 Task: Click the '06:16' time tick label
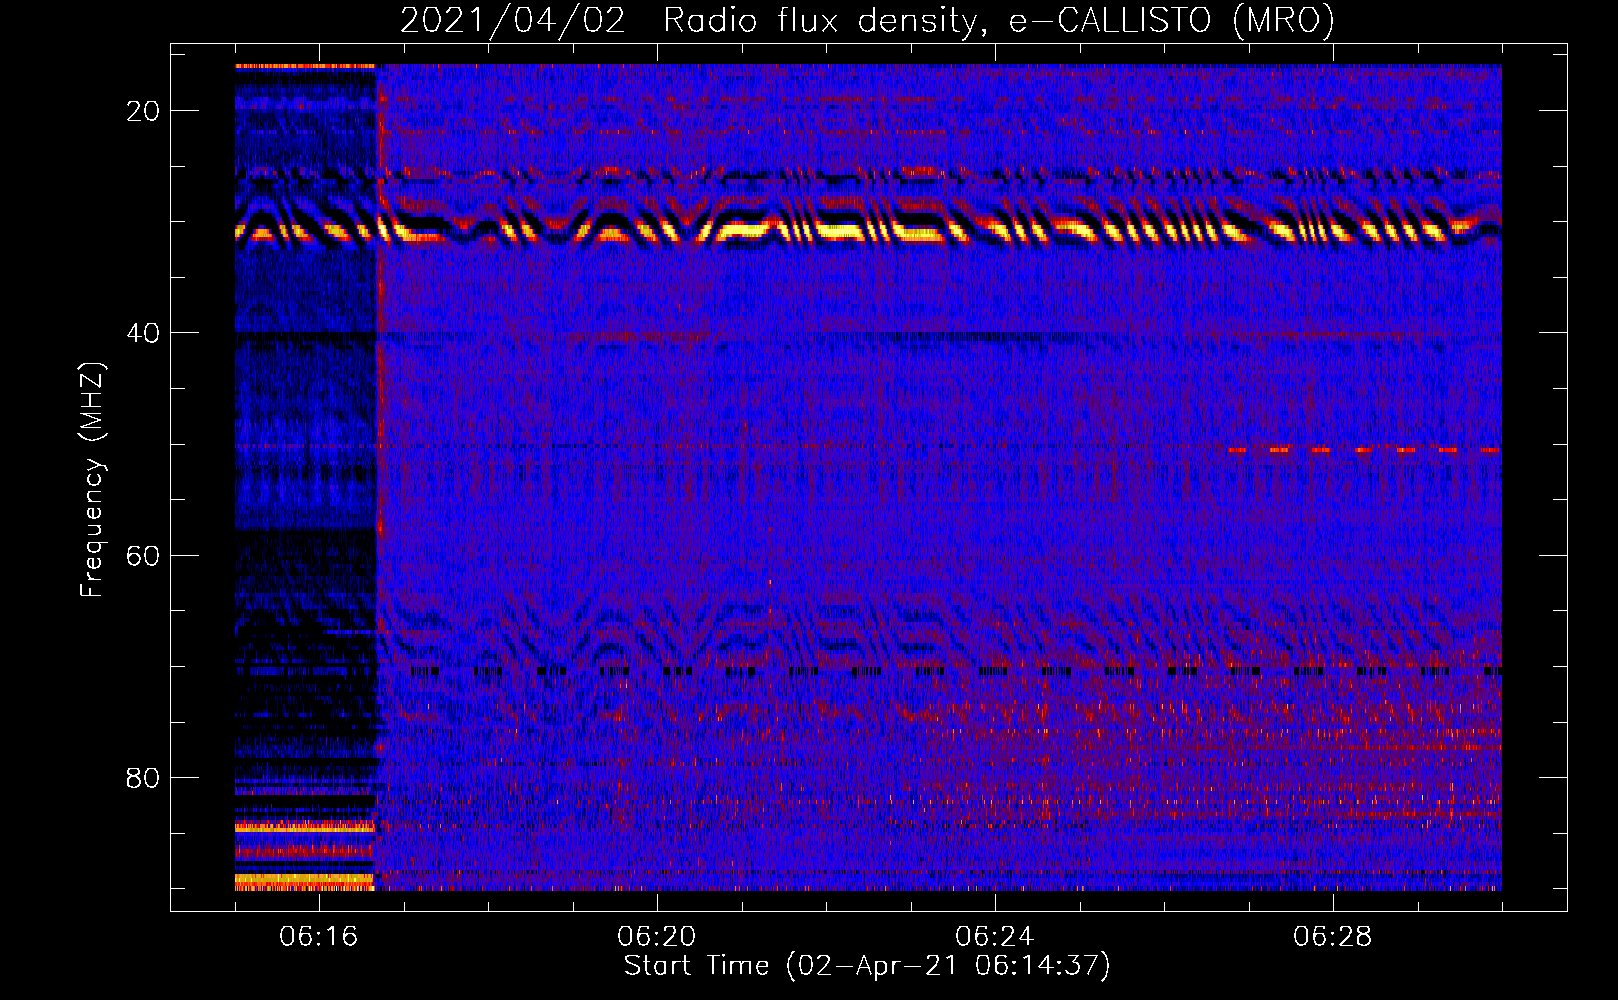pyautogui.click(x=319, y=937)
